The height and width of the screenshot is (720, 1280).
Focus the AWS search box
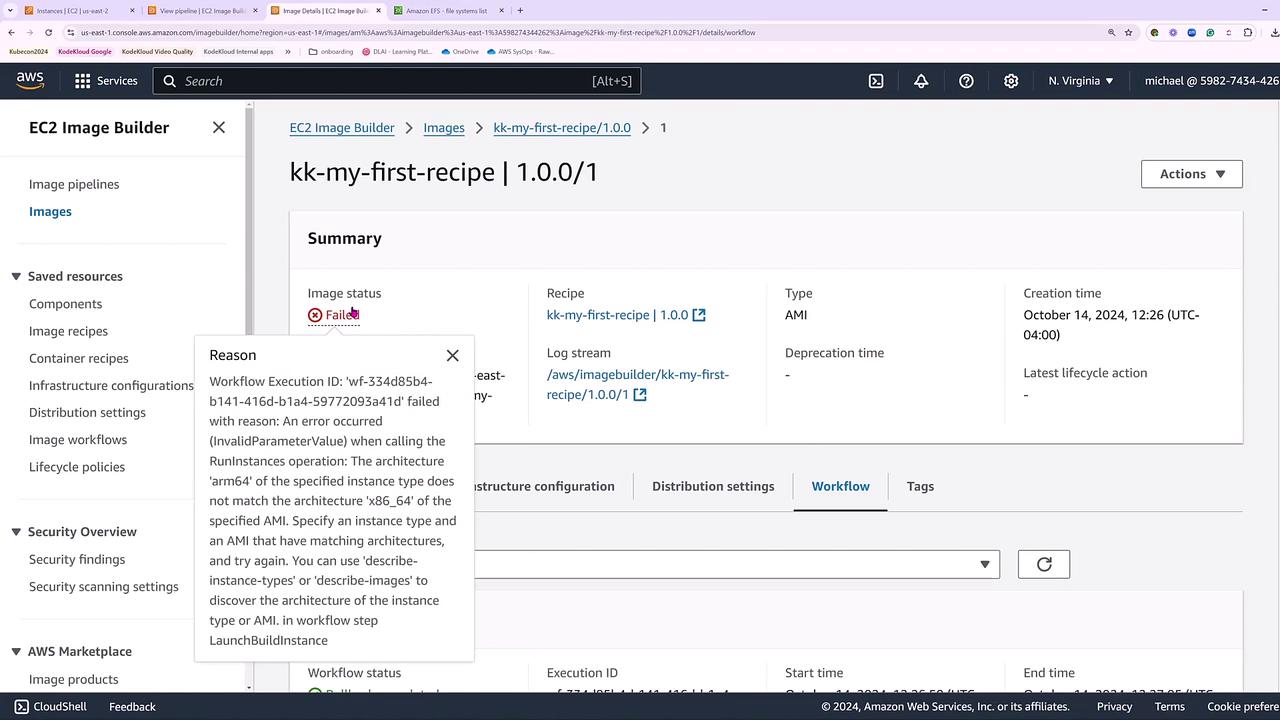[x=397, y=81]
